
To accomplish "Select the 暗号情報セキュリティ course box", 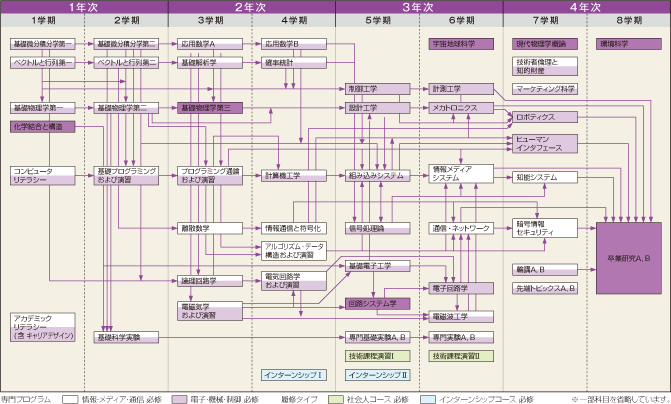I will click(545, 228).
